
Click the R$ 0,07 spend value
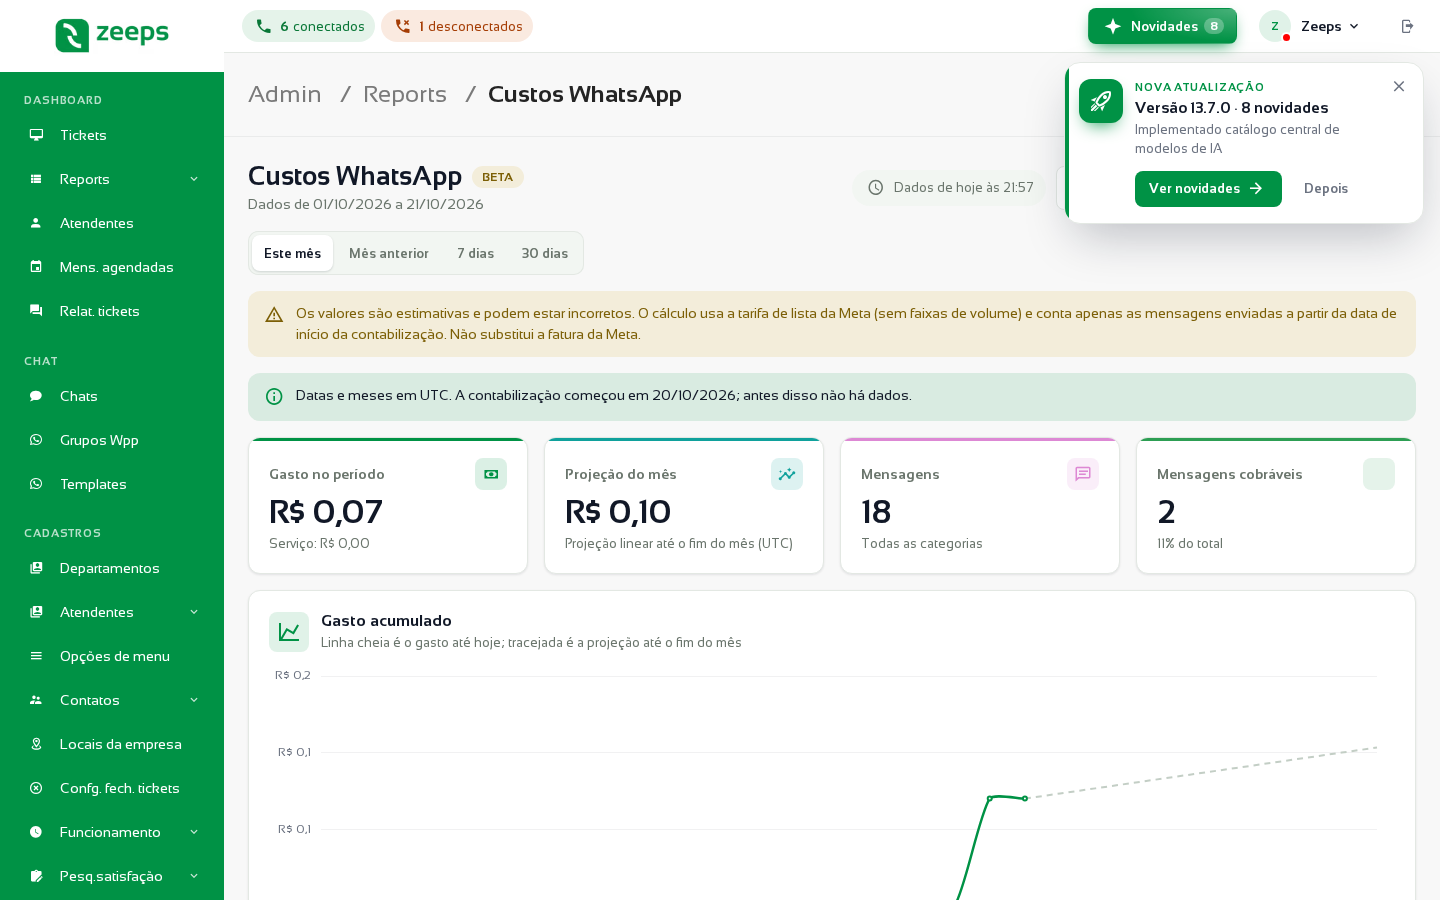pyautogui.click(x=326, y=512)
